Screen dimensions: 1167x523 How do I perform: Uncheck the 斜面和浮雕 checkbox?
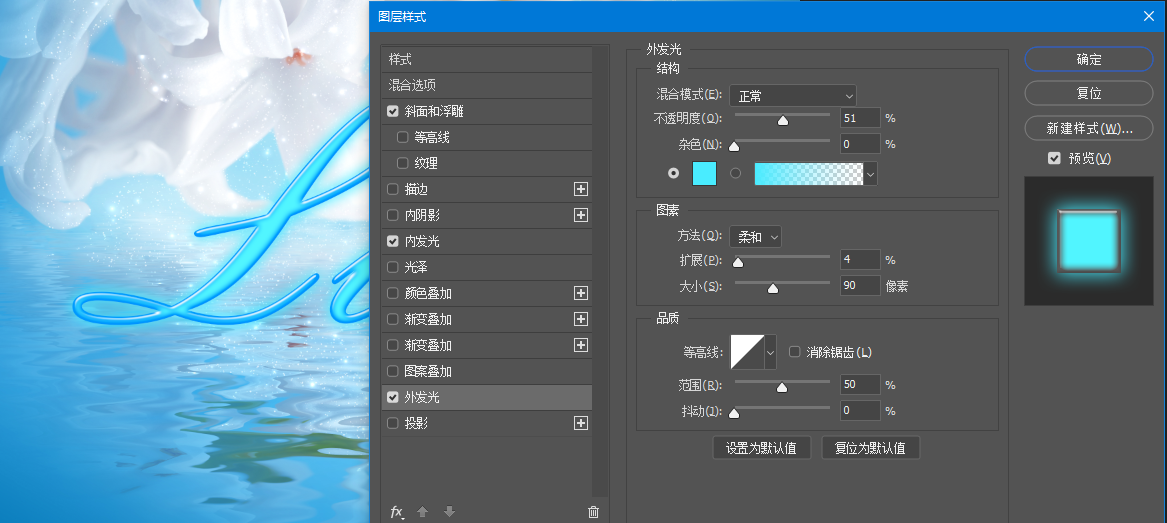[393, 111]
